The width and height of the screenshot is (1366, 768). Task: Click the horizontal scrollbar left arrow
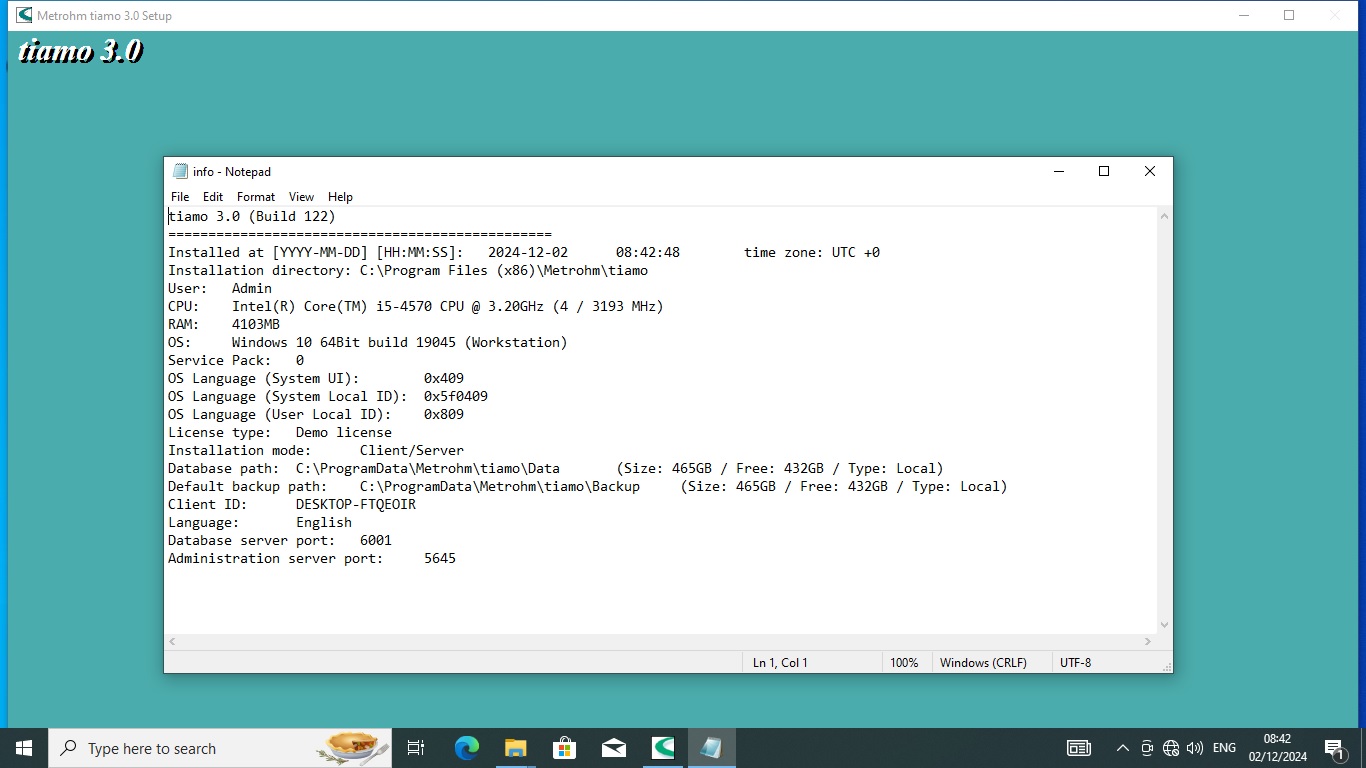[x=172, y=642]
